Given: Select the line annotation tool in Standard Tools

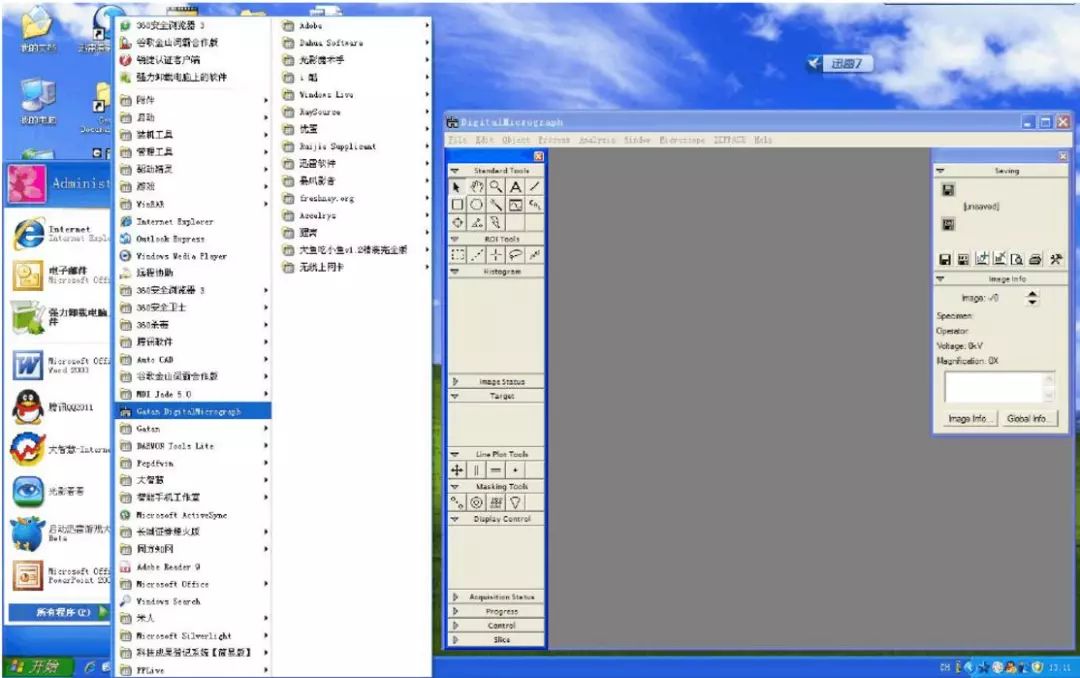Looking at the screenshot, I should 534,187.
